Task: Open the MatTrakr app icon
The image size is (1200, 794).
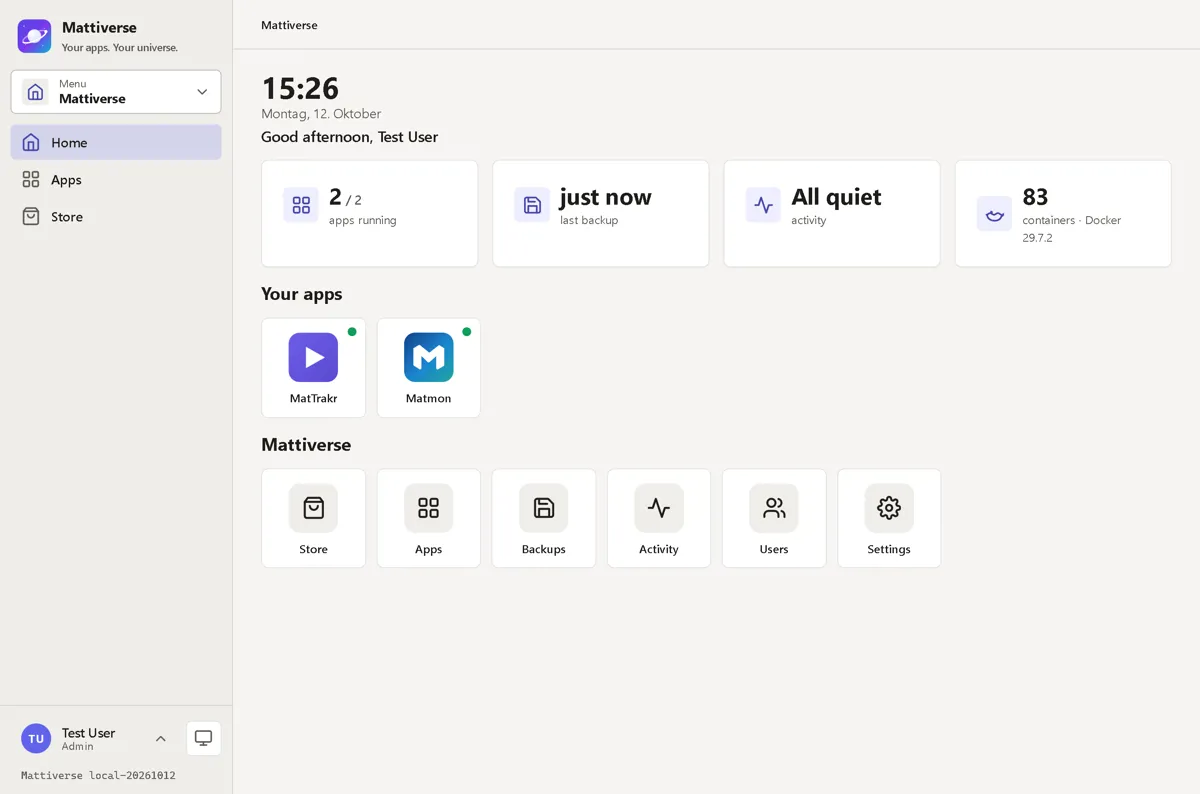Action: [x=313, y=357]
